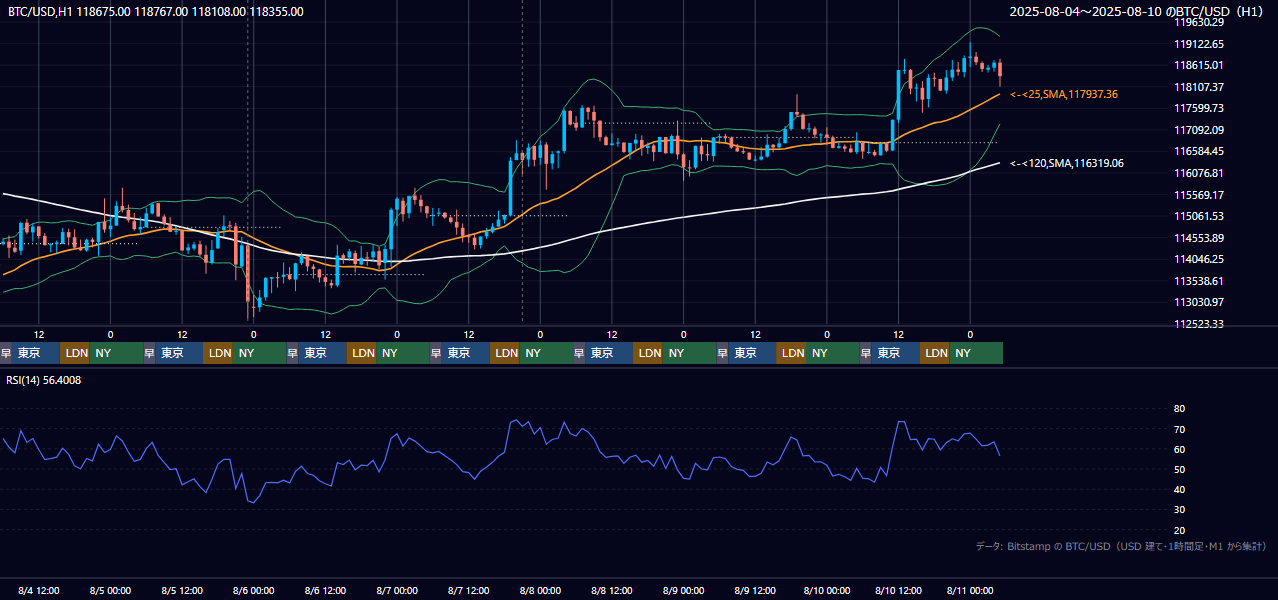
Task: Click the 8/6 00:00 date label
Action: [254, 591]
